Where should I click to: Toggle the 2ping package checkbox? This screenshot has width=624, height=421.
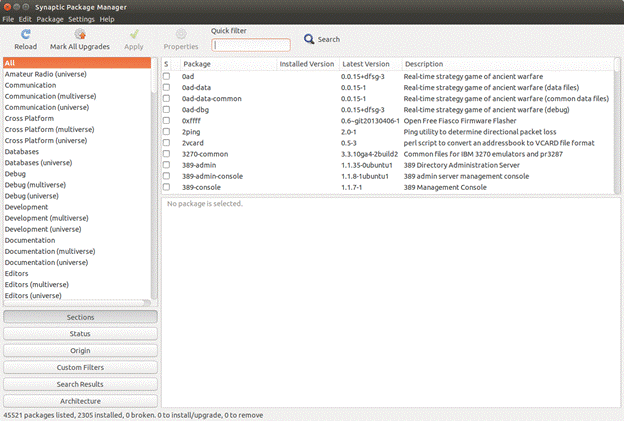click(166, 132)
